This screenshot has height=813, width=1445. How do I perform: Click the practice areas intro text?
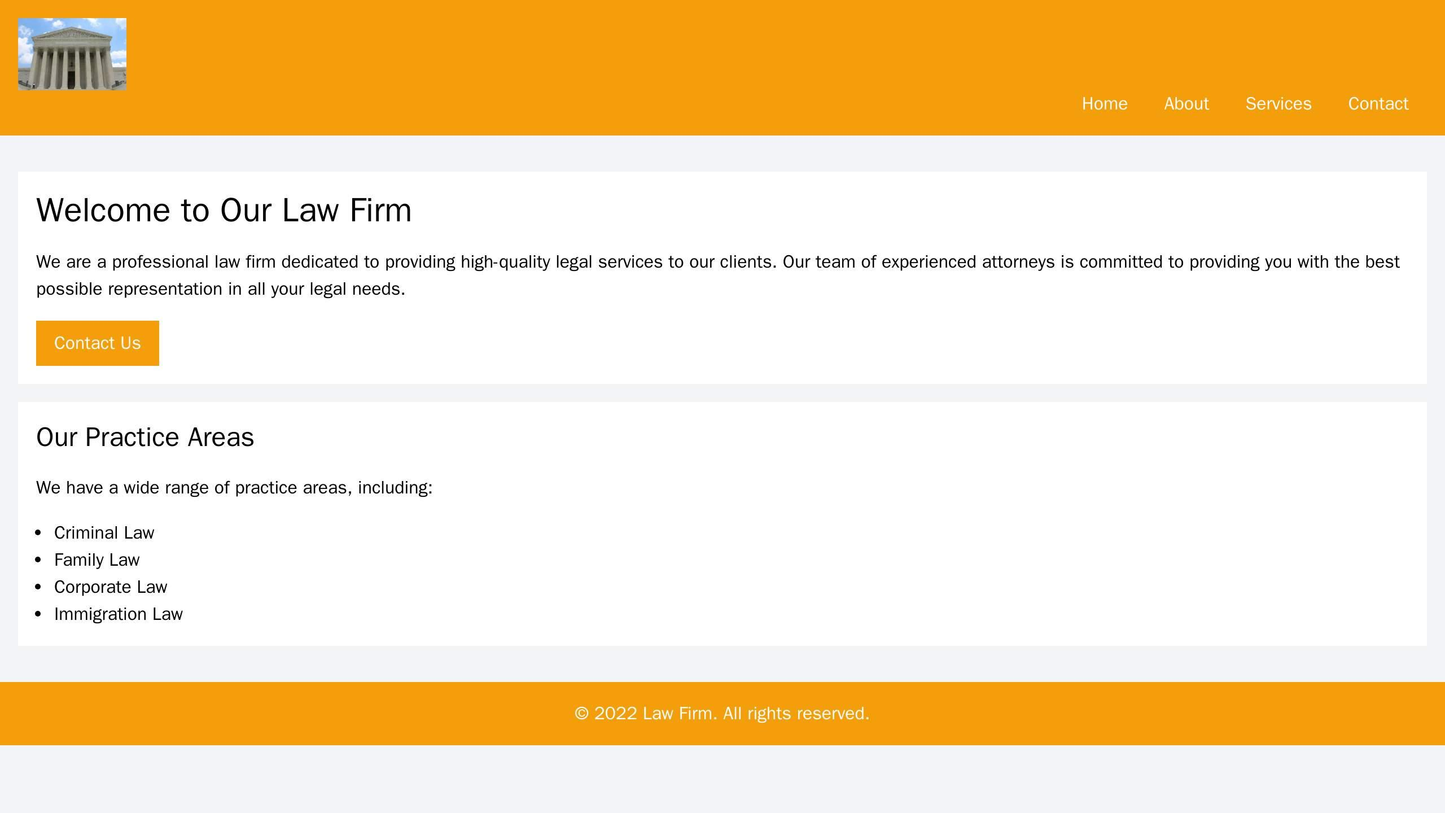[x=233, y=488]
